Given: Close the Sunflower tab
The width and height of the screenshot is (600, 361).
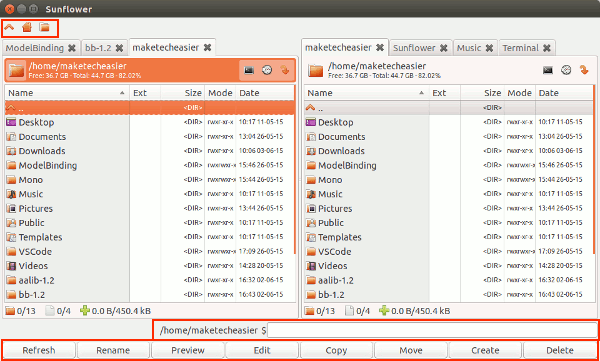Looking at the screenshot, I should (443, 48).
